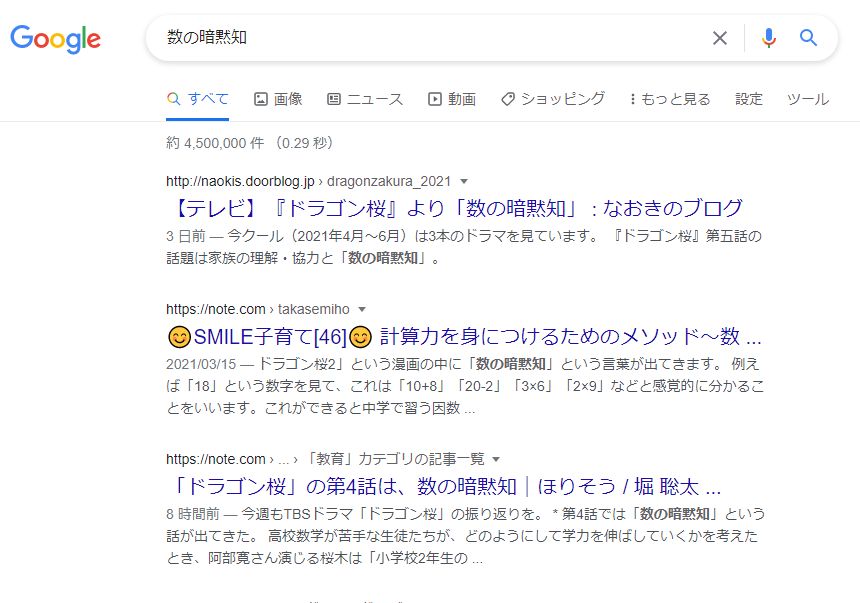Open the ほりそう / 堀 聡太 result link
860x603 pixels.
pyautogui.click(x=444, y=486)
